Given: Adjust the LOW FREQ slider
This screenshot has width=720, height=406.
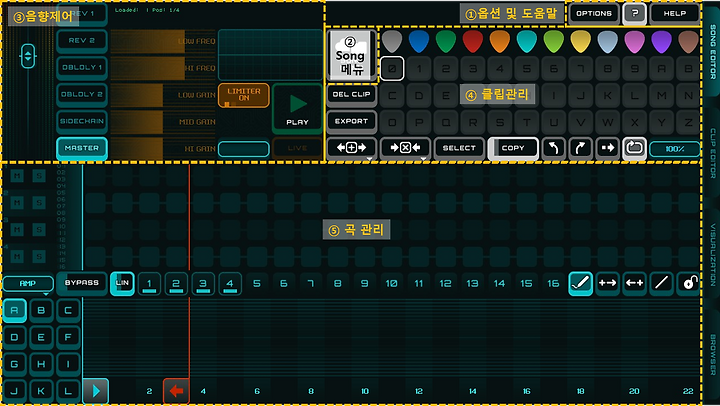Looking at the screenshot, I should pyautogui.click(x=163, y=41).
